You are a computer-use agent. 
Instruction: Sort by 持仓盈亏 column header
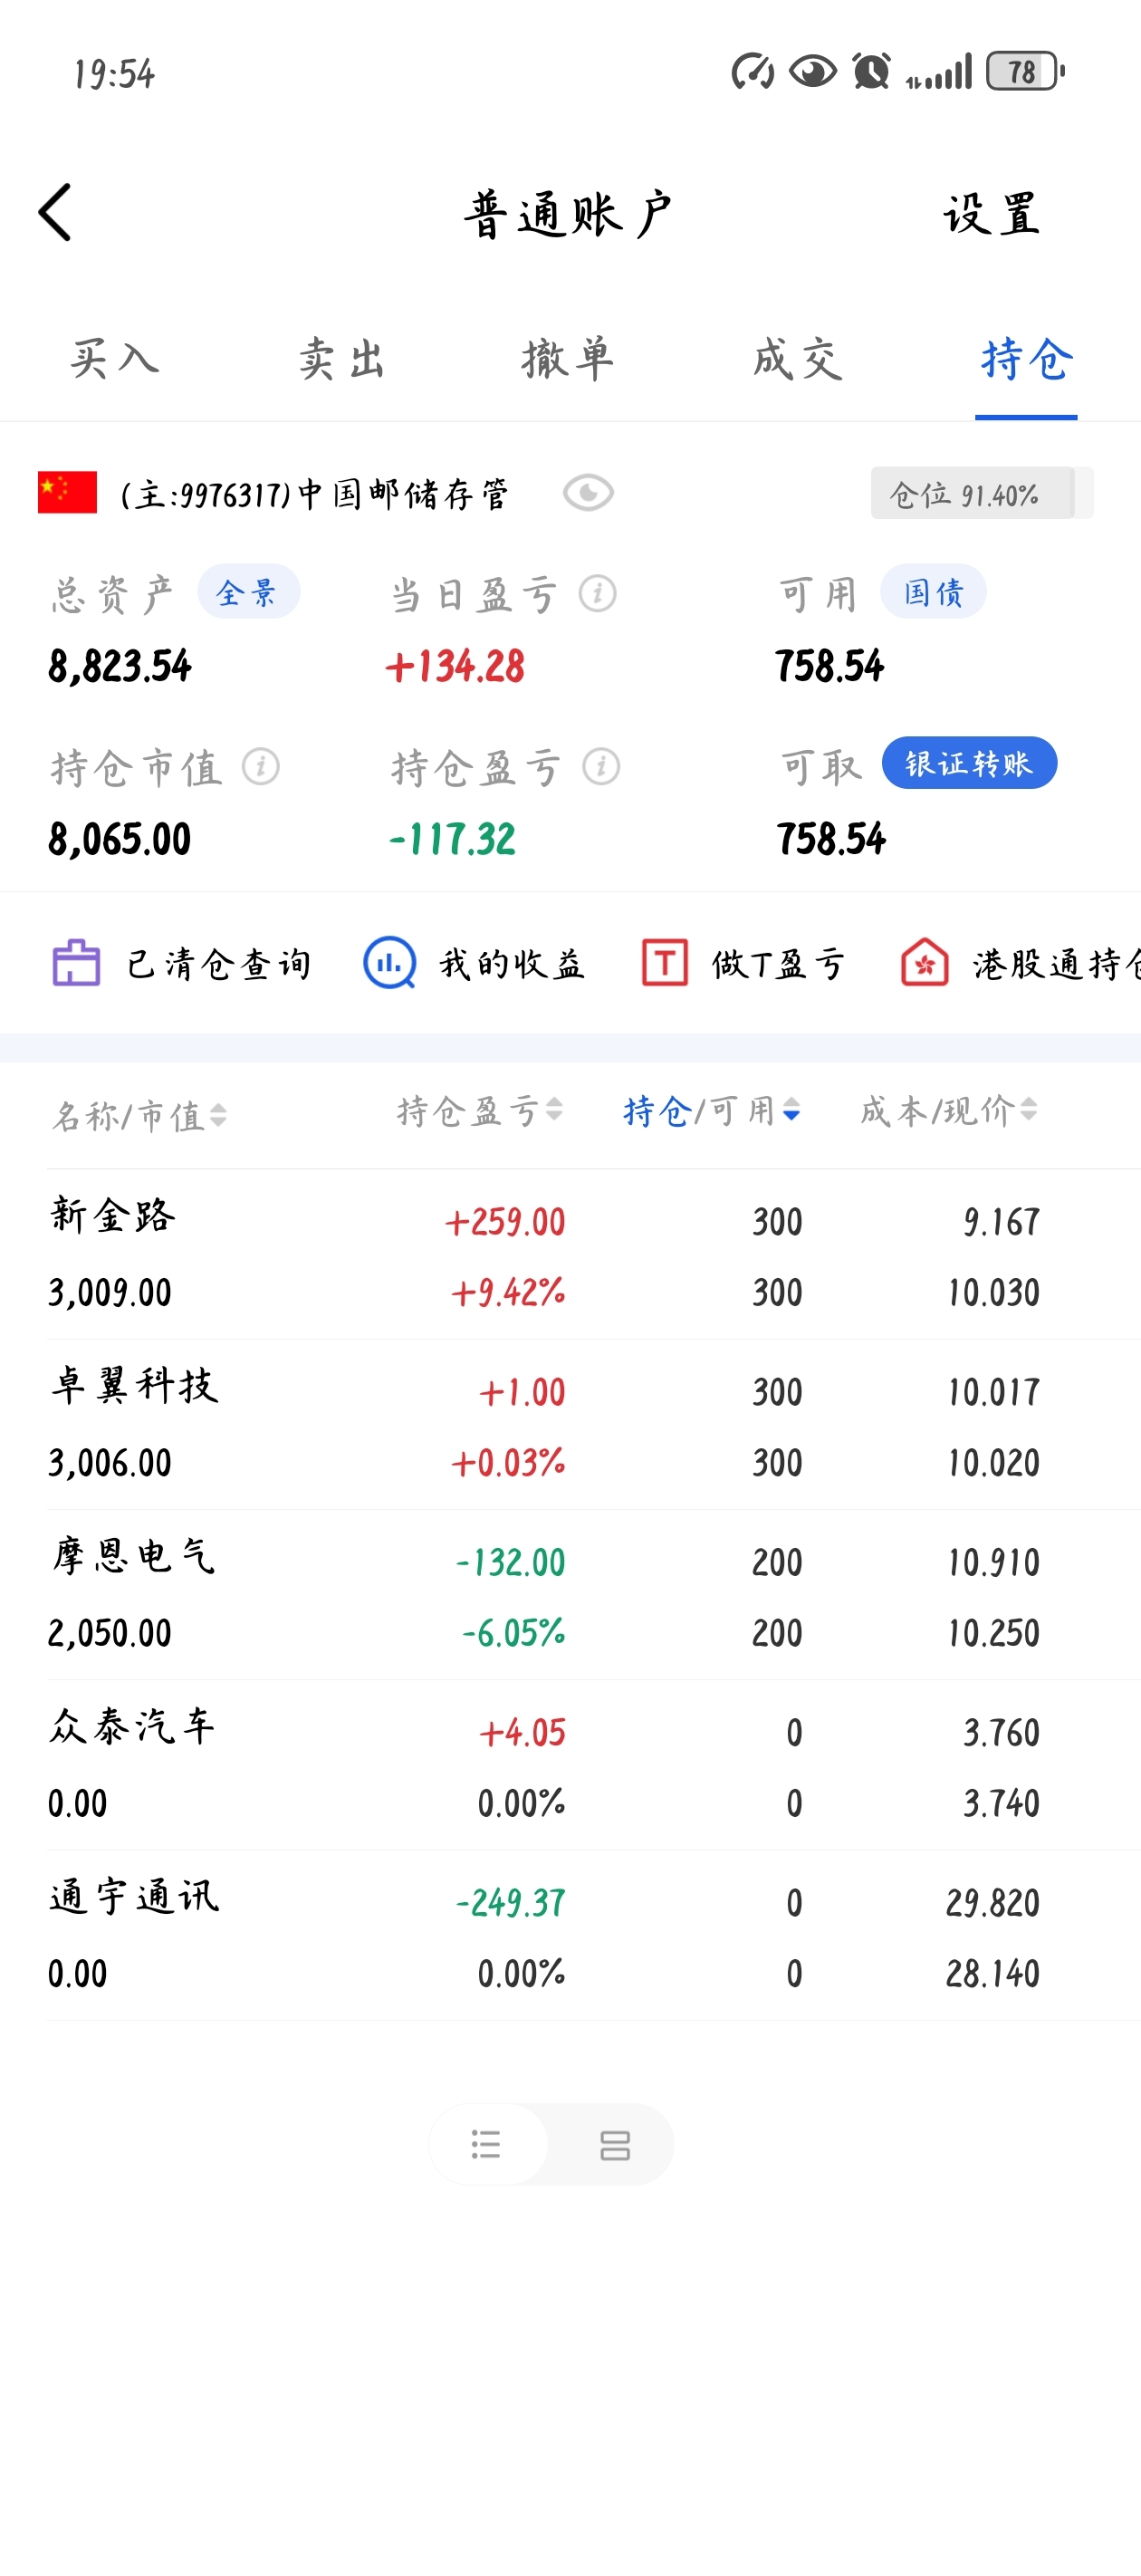[x=480, y=1111]
